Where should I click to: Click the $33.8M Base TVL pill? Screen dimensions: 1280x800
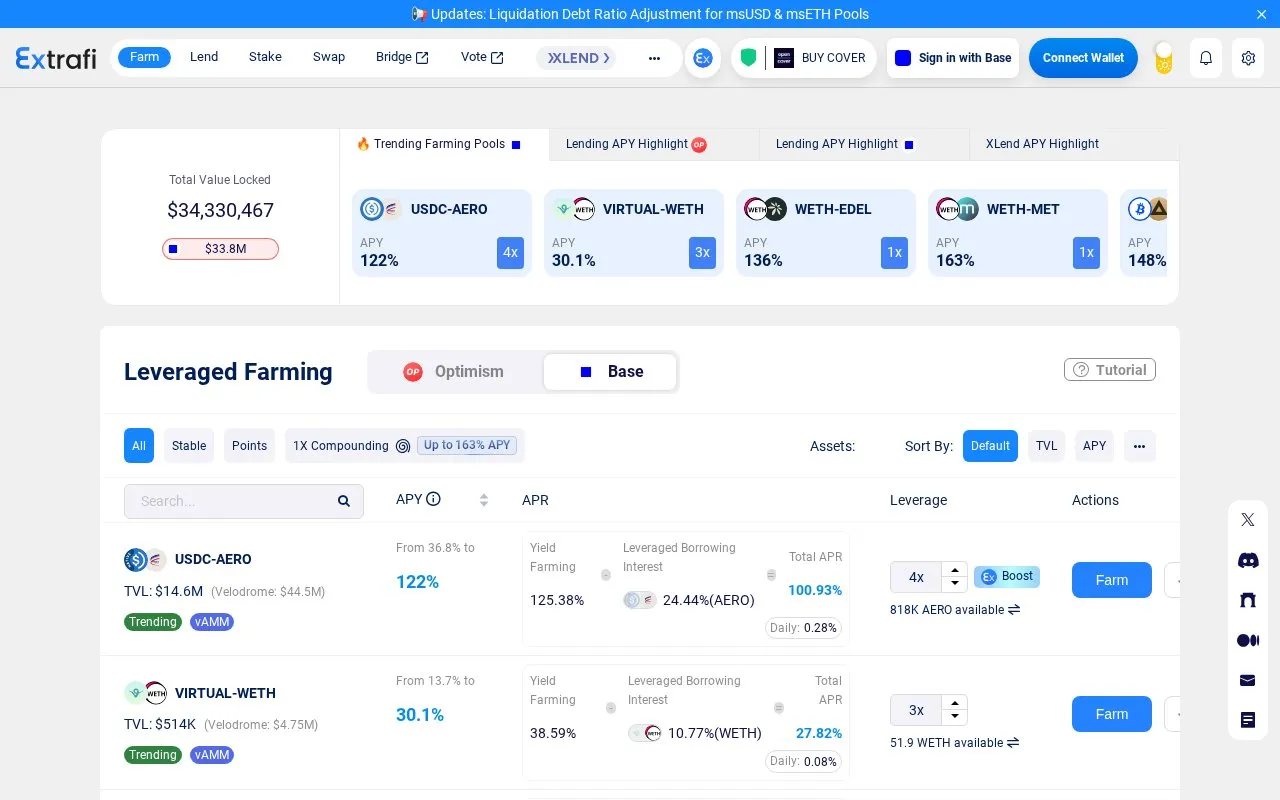(x=220, y=249)
